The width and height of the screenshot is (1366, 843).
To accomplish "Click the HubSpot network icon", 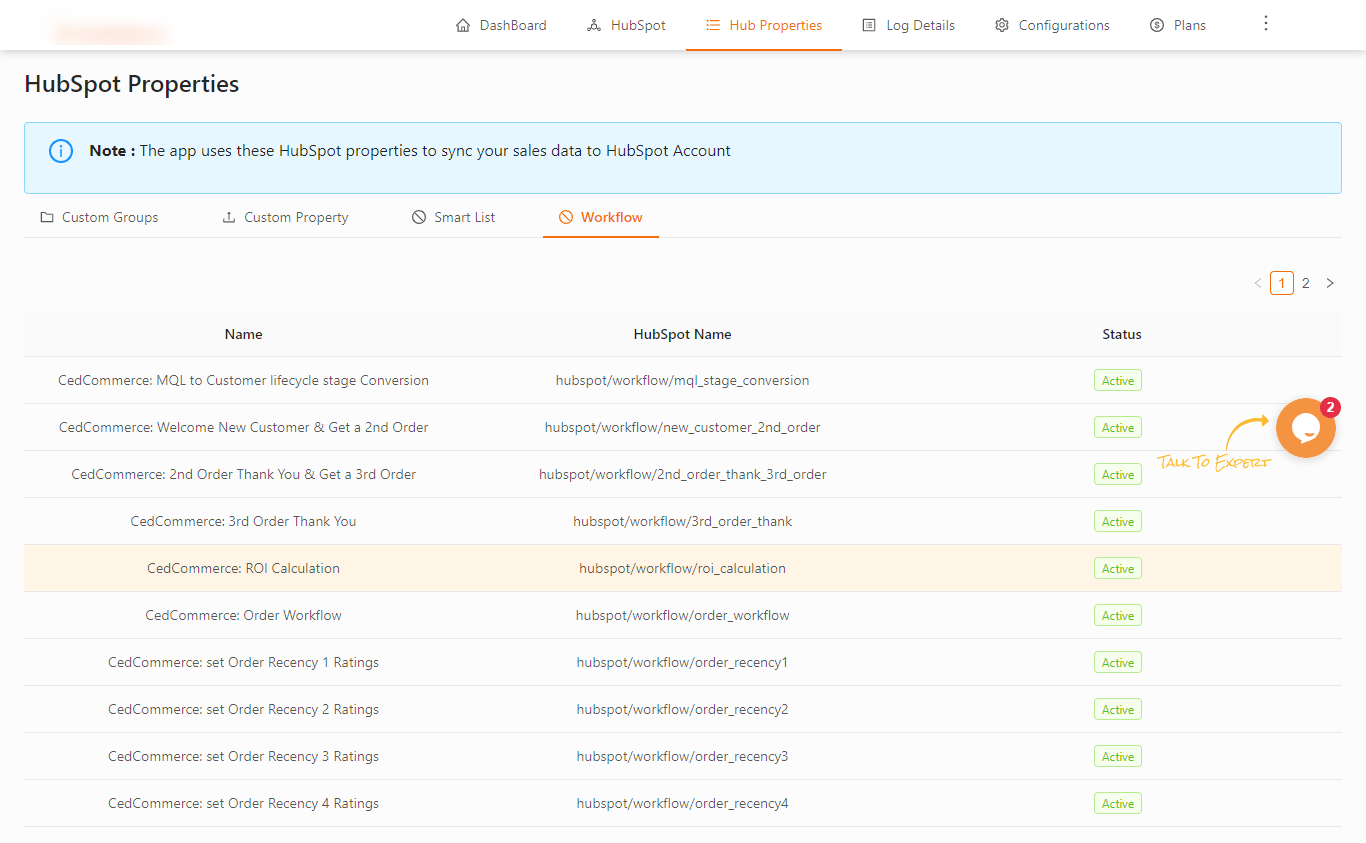I will (594, 25).
